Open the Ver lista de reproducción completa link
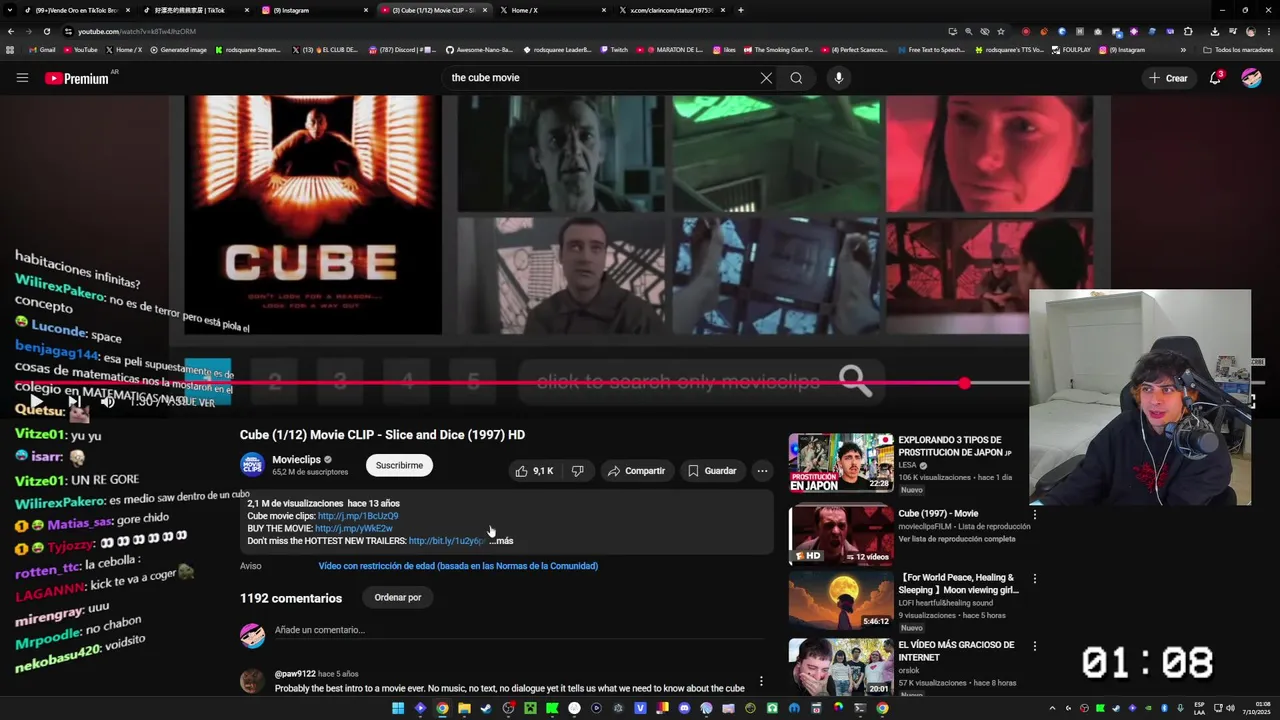1280x720 pixels. tap(956, 539)
